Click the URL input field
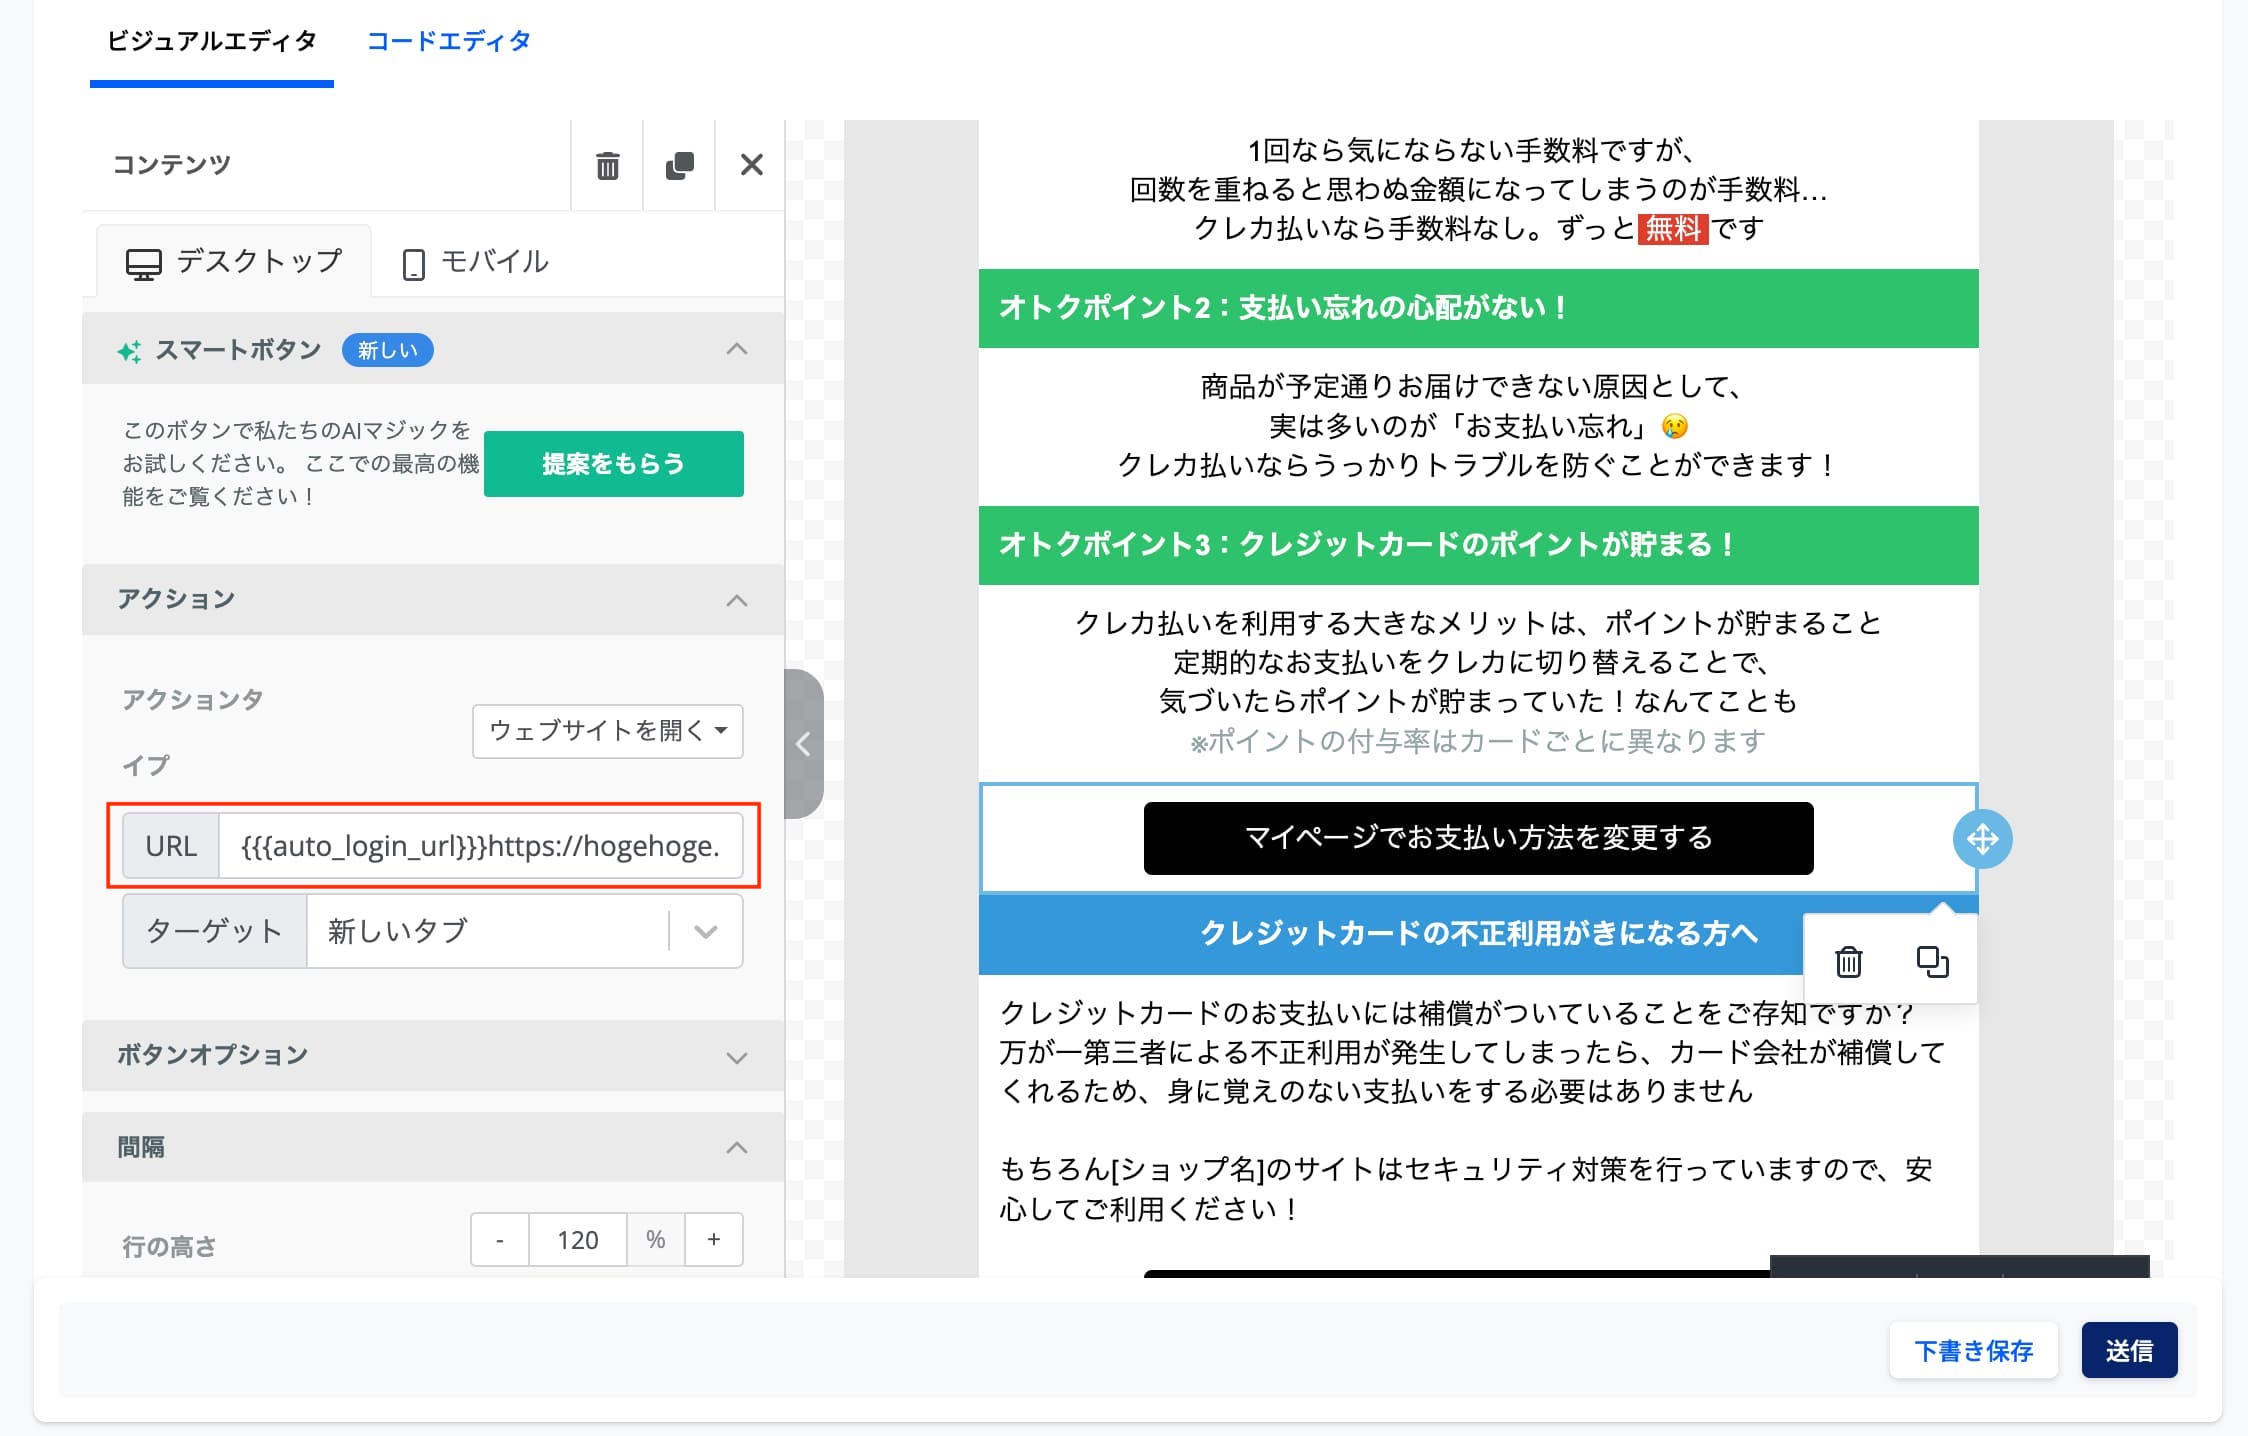 (480, 846)
